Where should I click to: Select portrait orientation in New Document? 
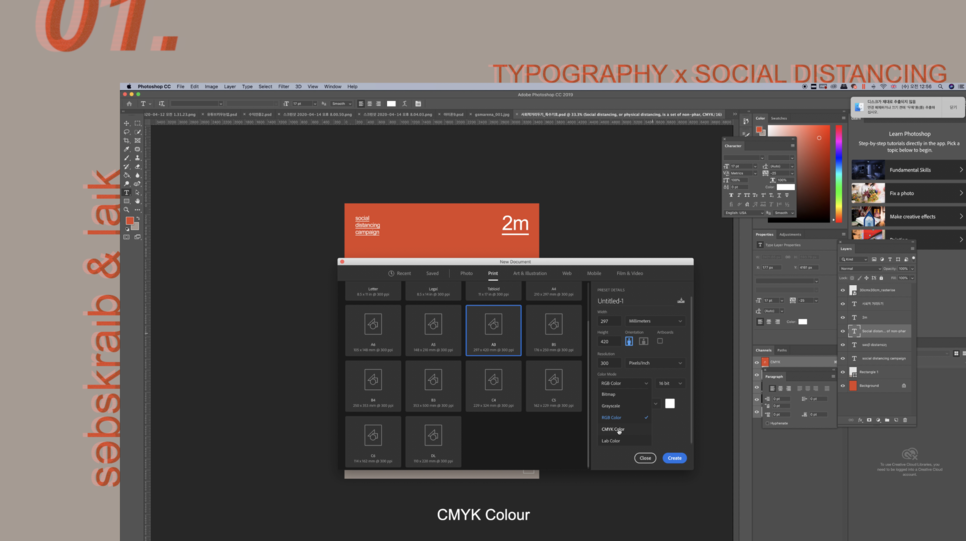point(629,341)
